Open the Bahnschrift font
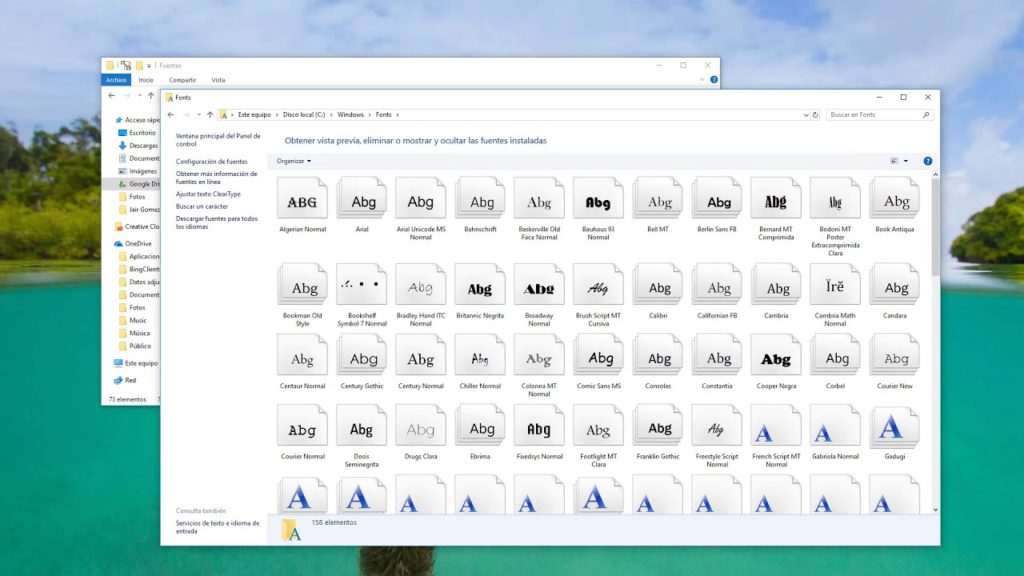The width and height of the screenshot is (1024, 576). click(479, 198)
